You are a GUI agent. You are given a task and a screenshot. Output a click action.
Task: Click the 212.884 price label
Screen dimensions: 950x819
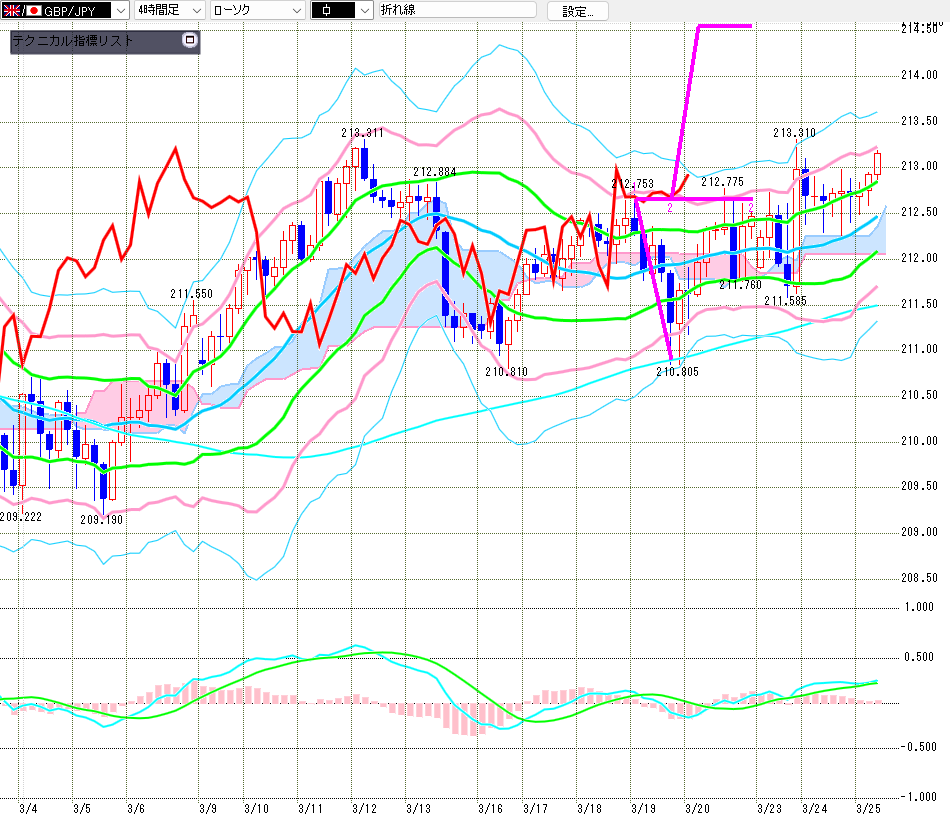click(x=434, y=172)
